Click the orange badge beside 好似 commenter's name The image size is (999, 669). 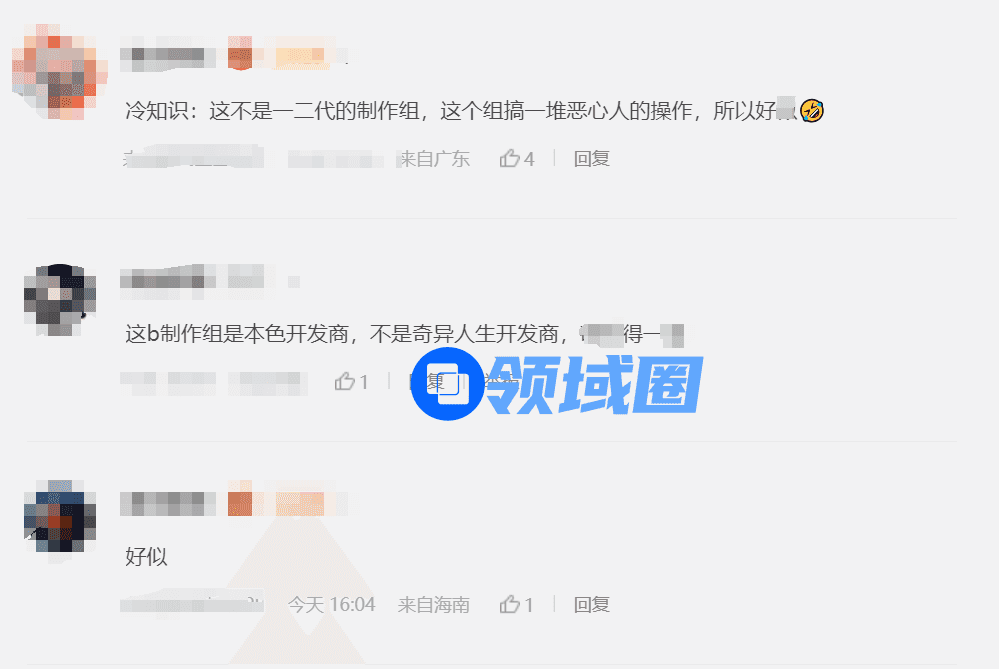[x=240, y=499]
